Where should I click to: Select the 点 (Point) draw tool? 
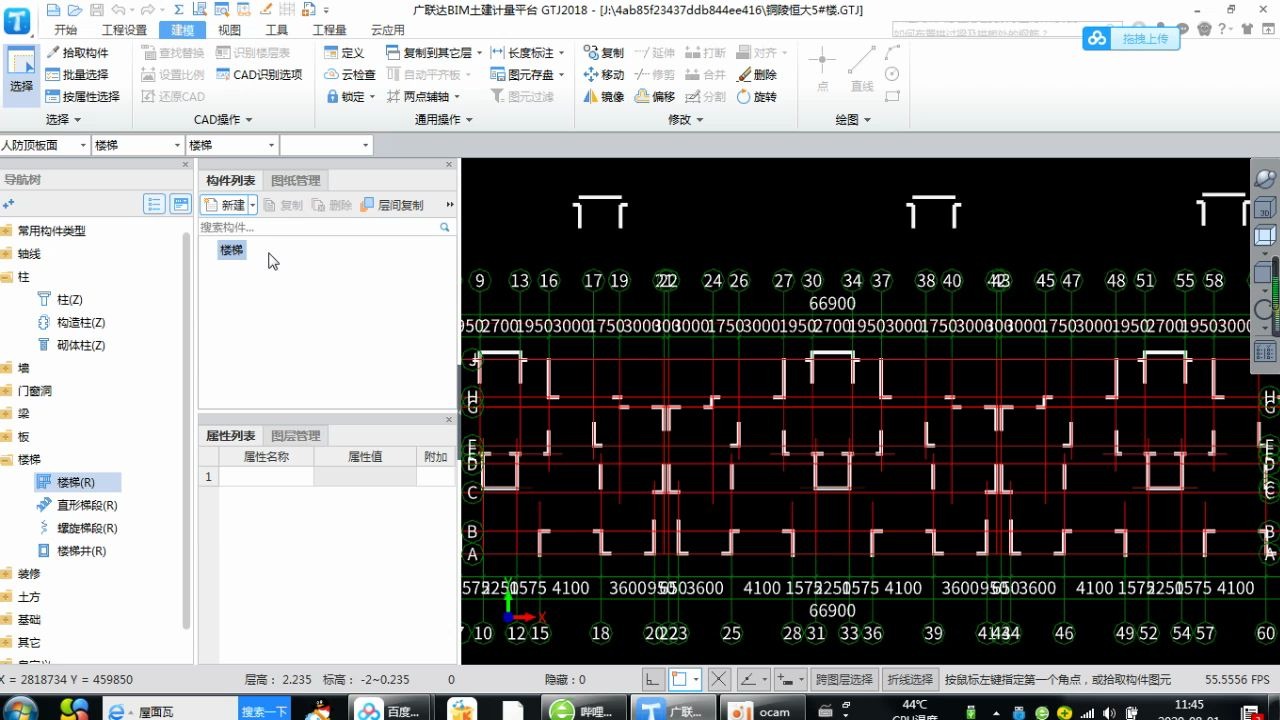tap(822, 68)
